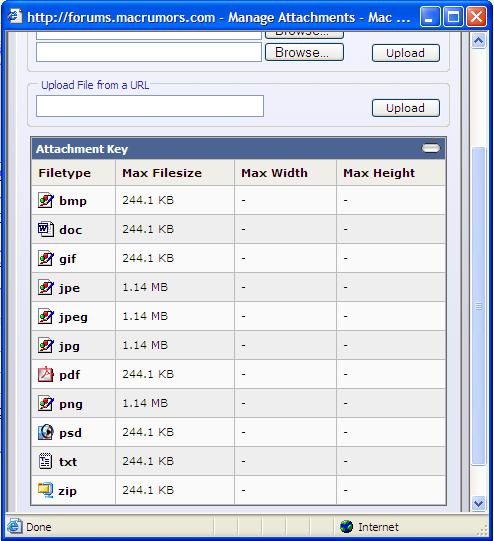Click the zip archive icon
This screenshot has height=541, width=494.
pyautogui.click(x=46, y=490)
